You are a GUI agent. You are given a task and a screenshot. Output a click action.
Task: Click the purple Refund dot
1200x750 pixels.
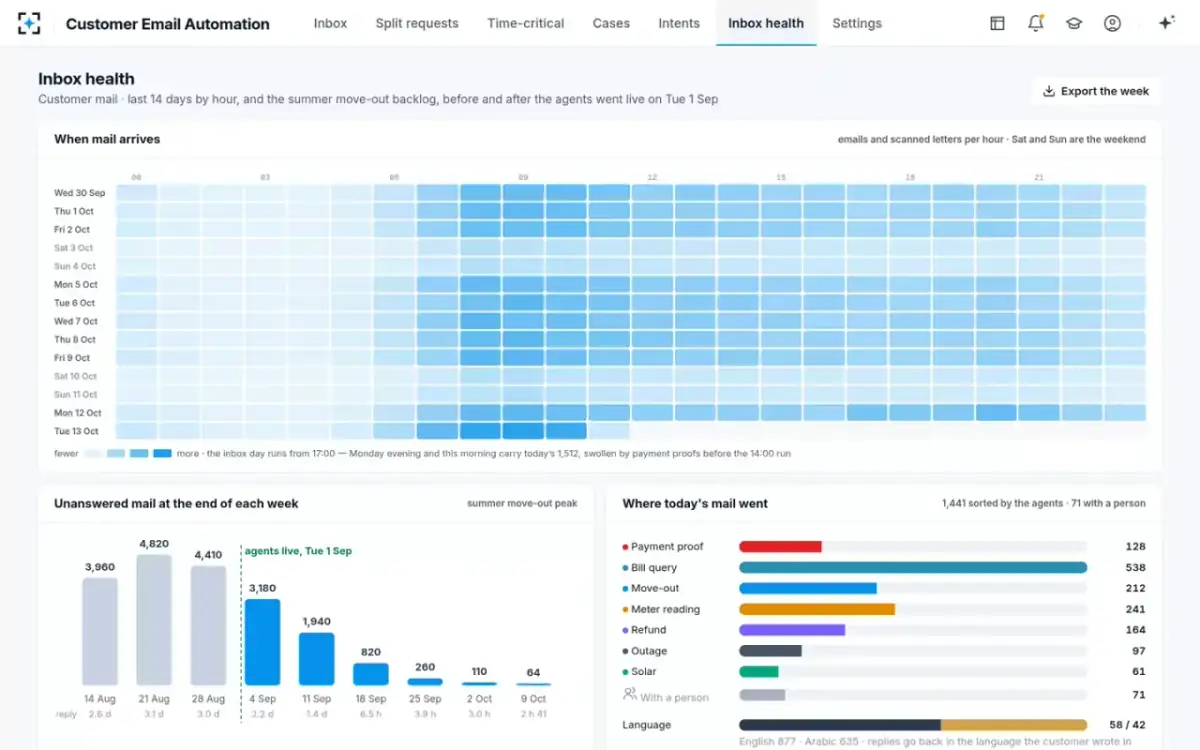click(x=625, y=631)
